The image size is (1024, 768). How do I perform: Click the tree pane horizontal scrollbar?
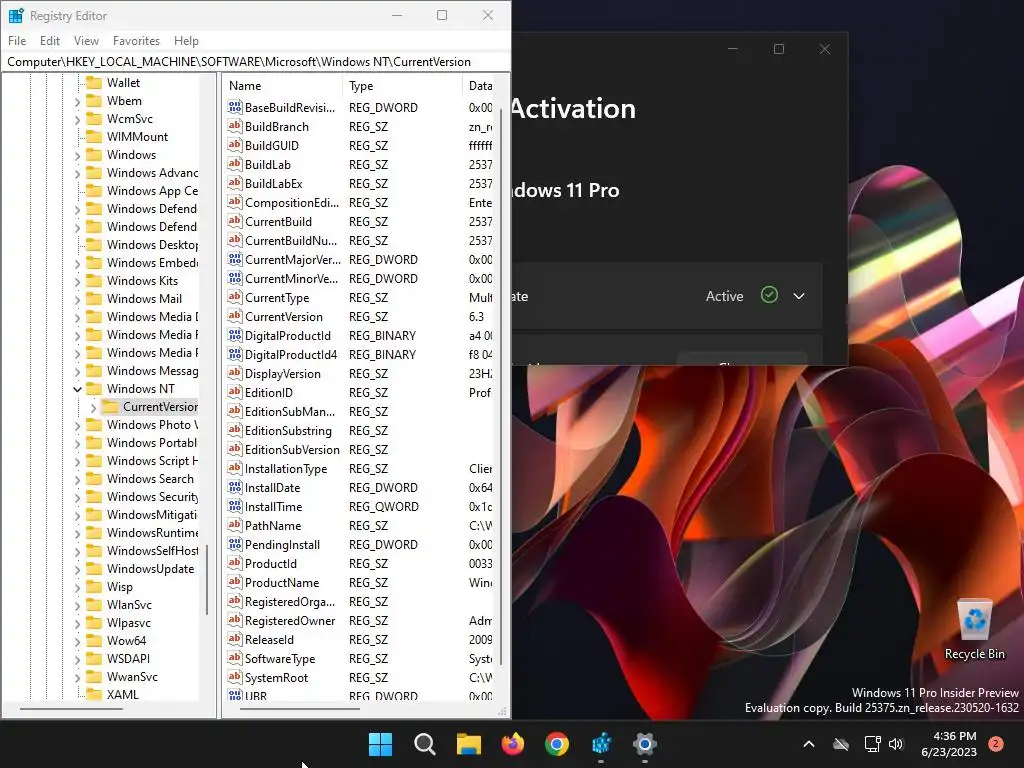(x=71, y=709)
